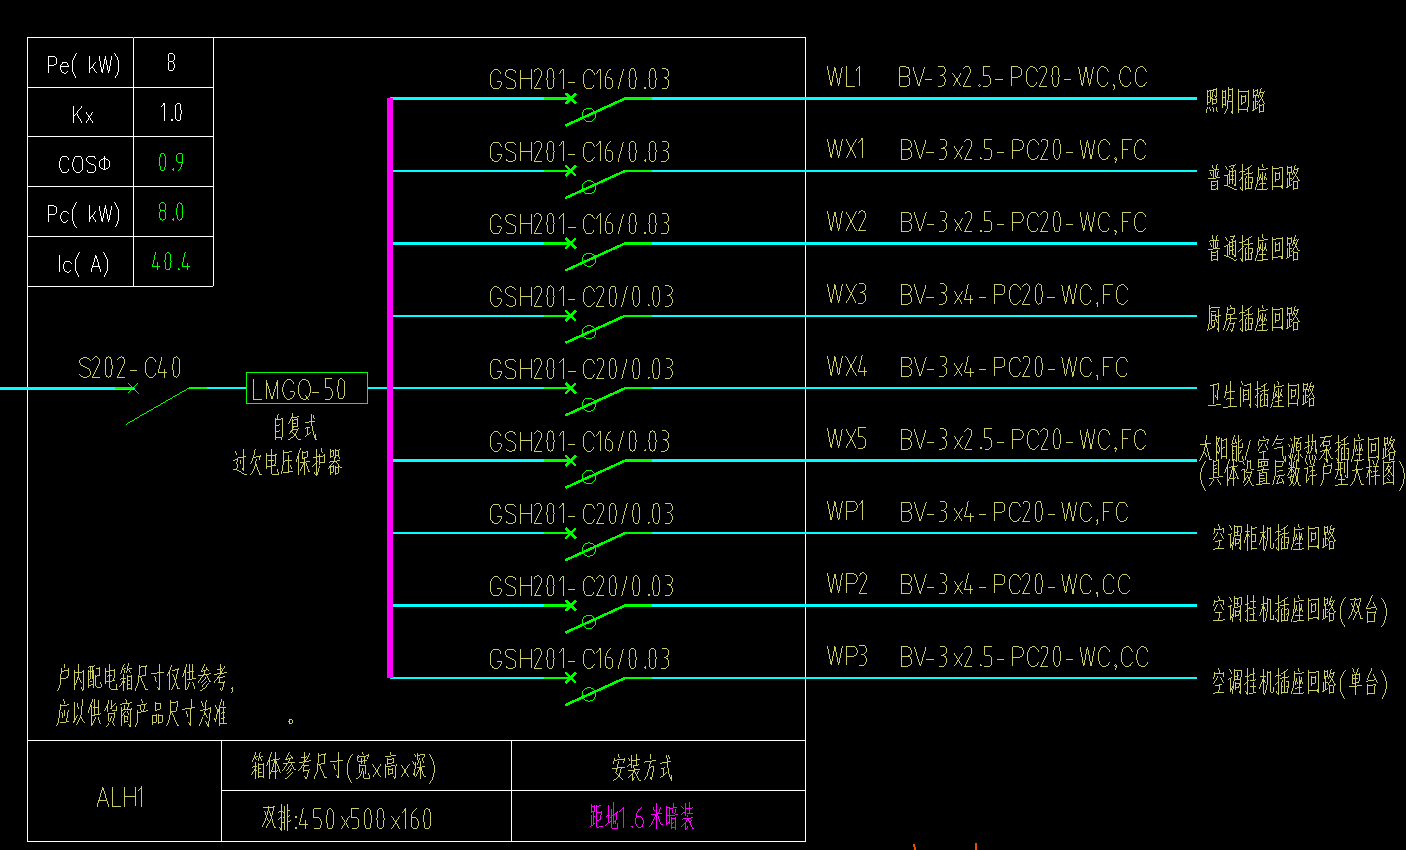Click the 厨房插座回路 description
This screenshot has height=850, width=1406.
point(1253,319)
